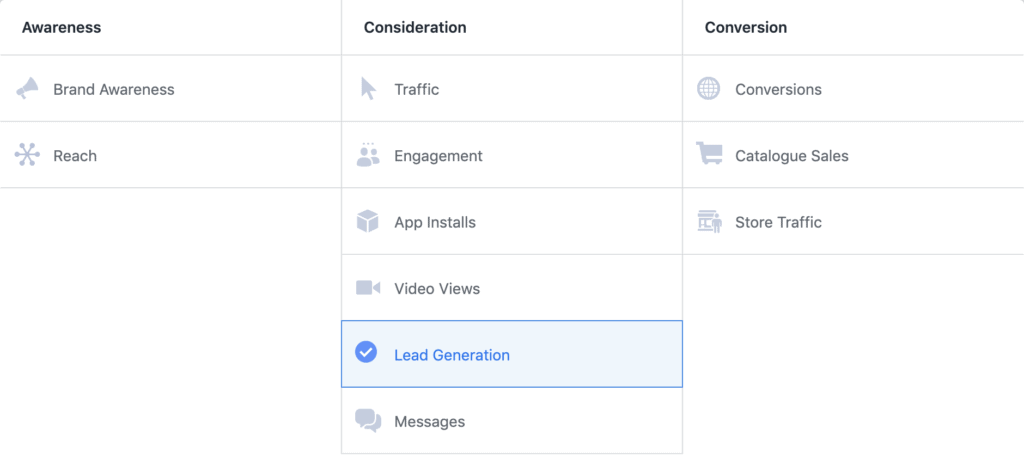This screenshot has width=1024, height=465.
Task: Click the Catalogue Sales cart icon
Action: tap(709, 153)
